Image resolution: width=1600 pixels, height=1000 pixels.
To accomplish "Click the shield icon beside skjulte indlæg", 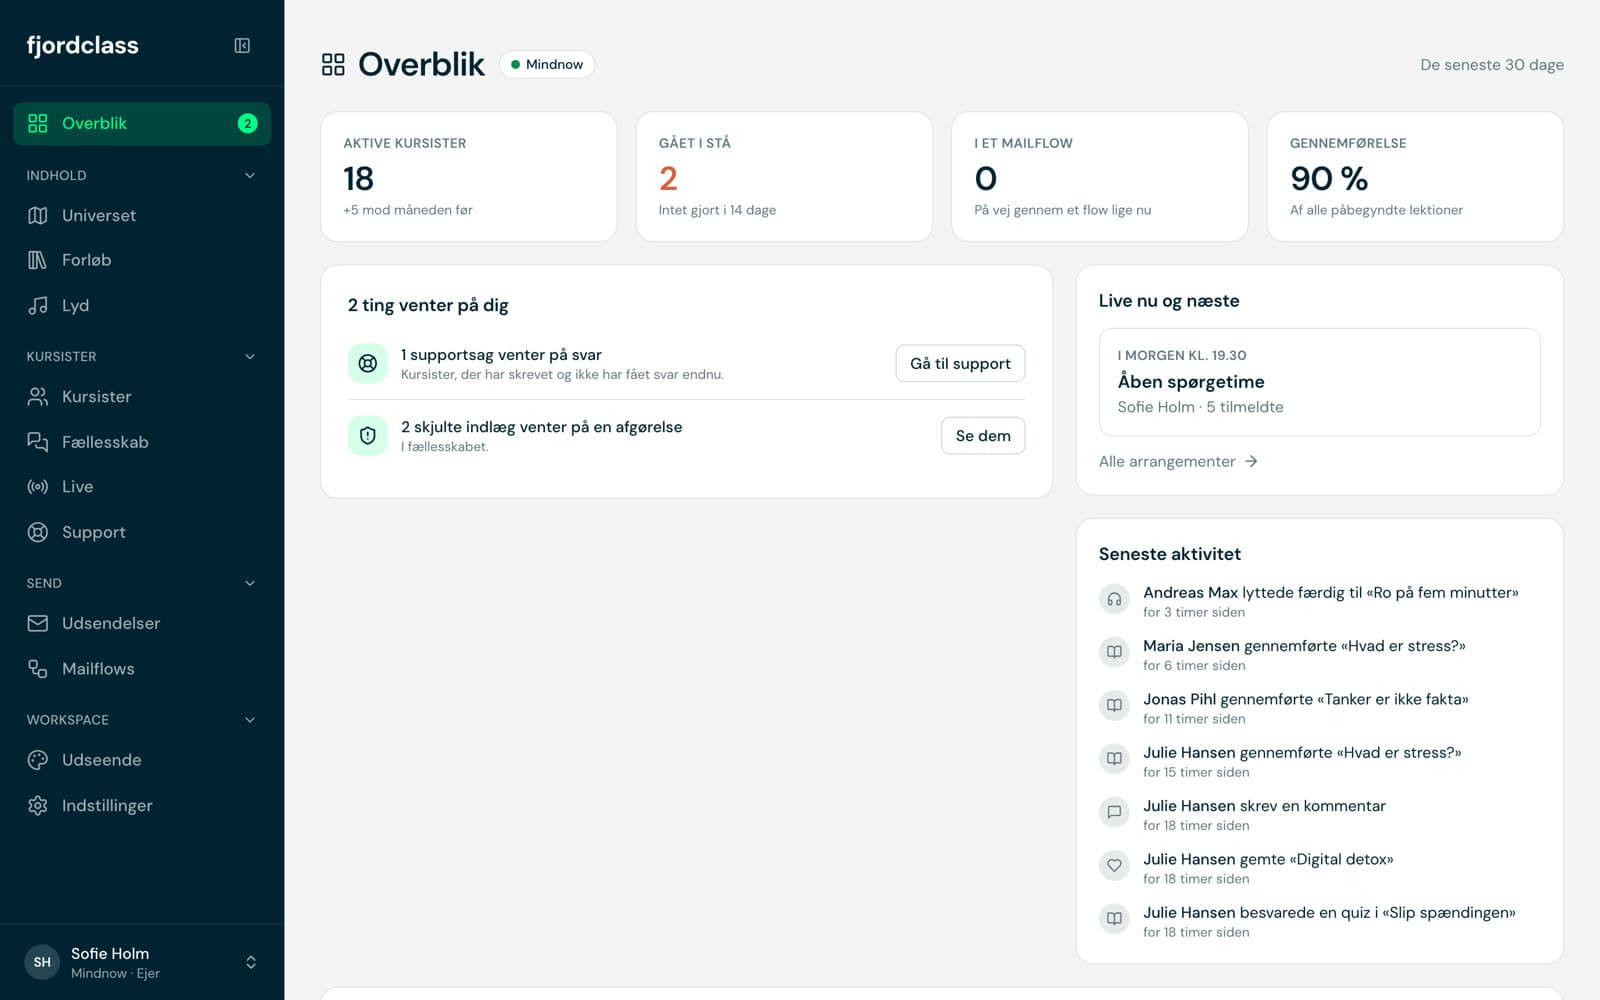I will (368, 435).
